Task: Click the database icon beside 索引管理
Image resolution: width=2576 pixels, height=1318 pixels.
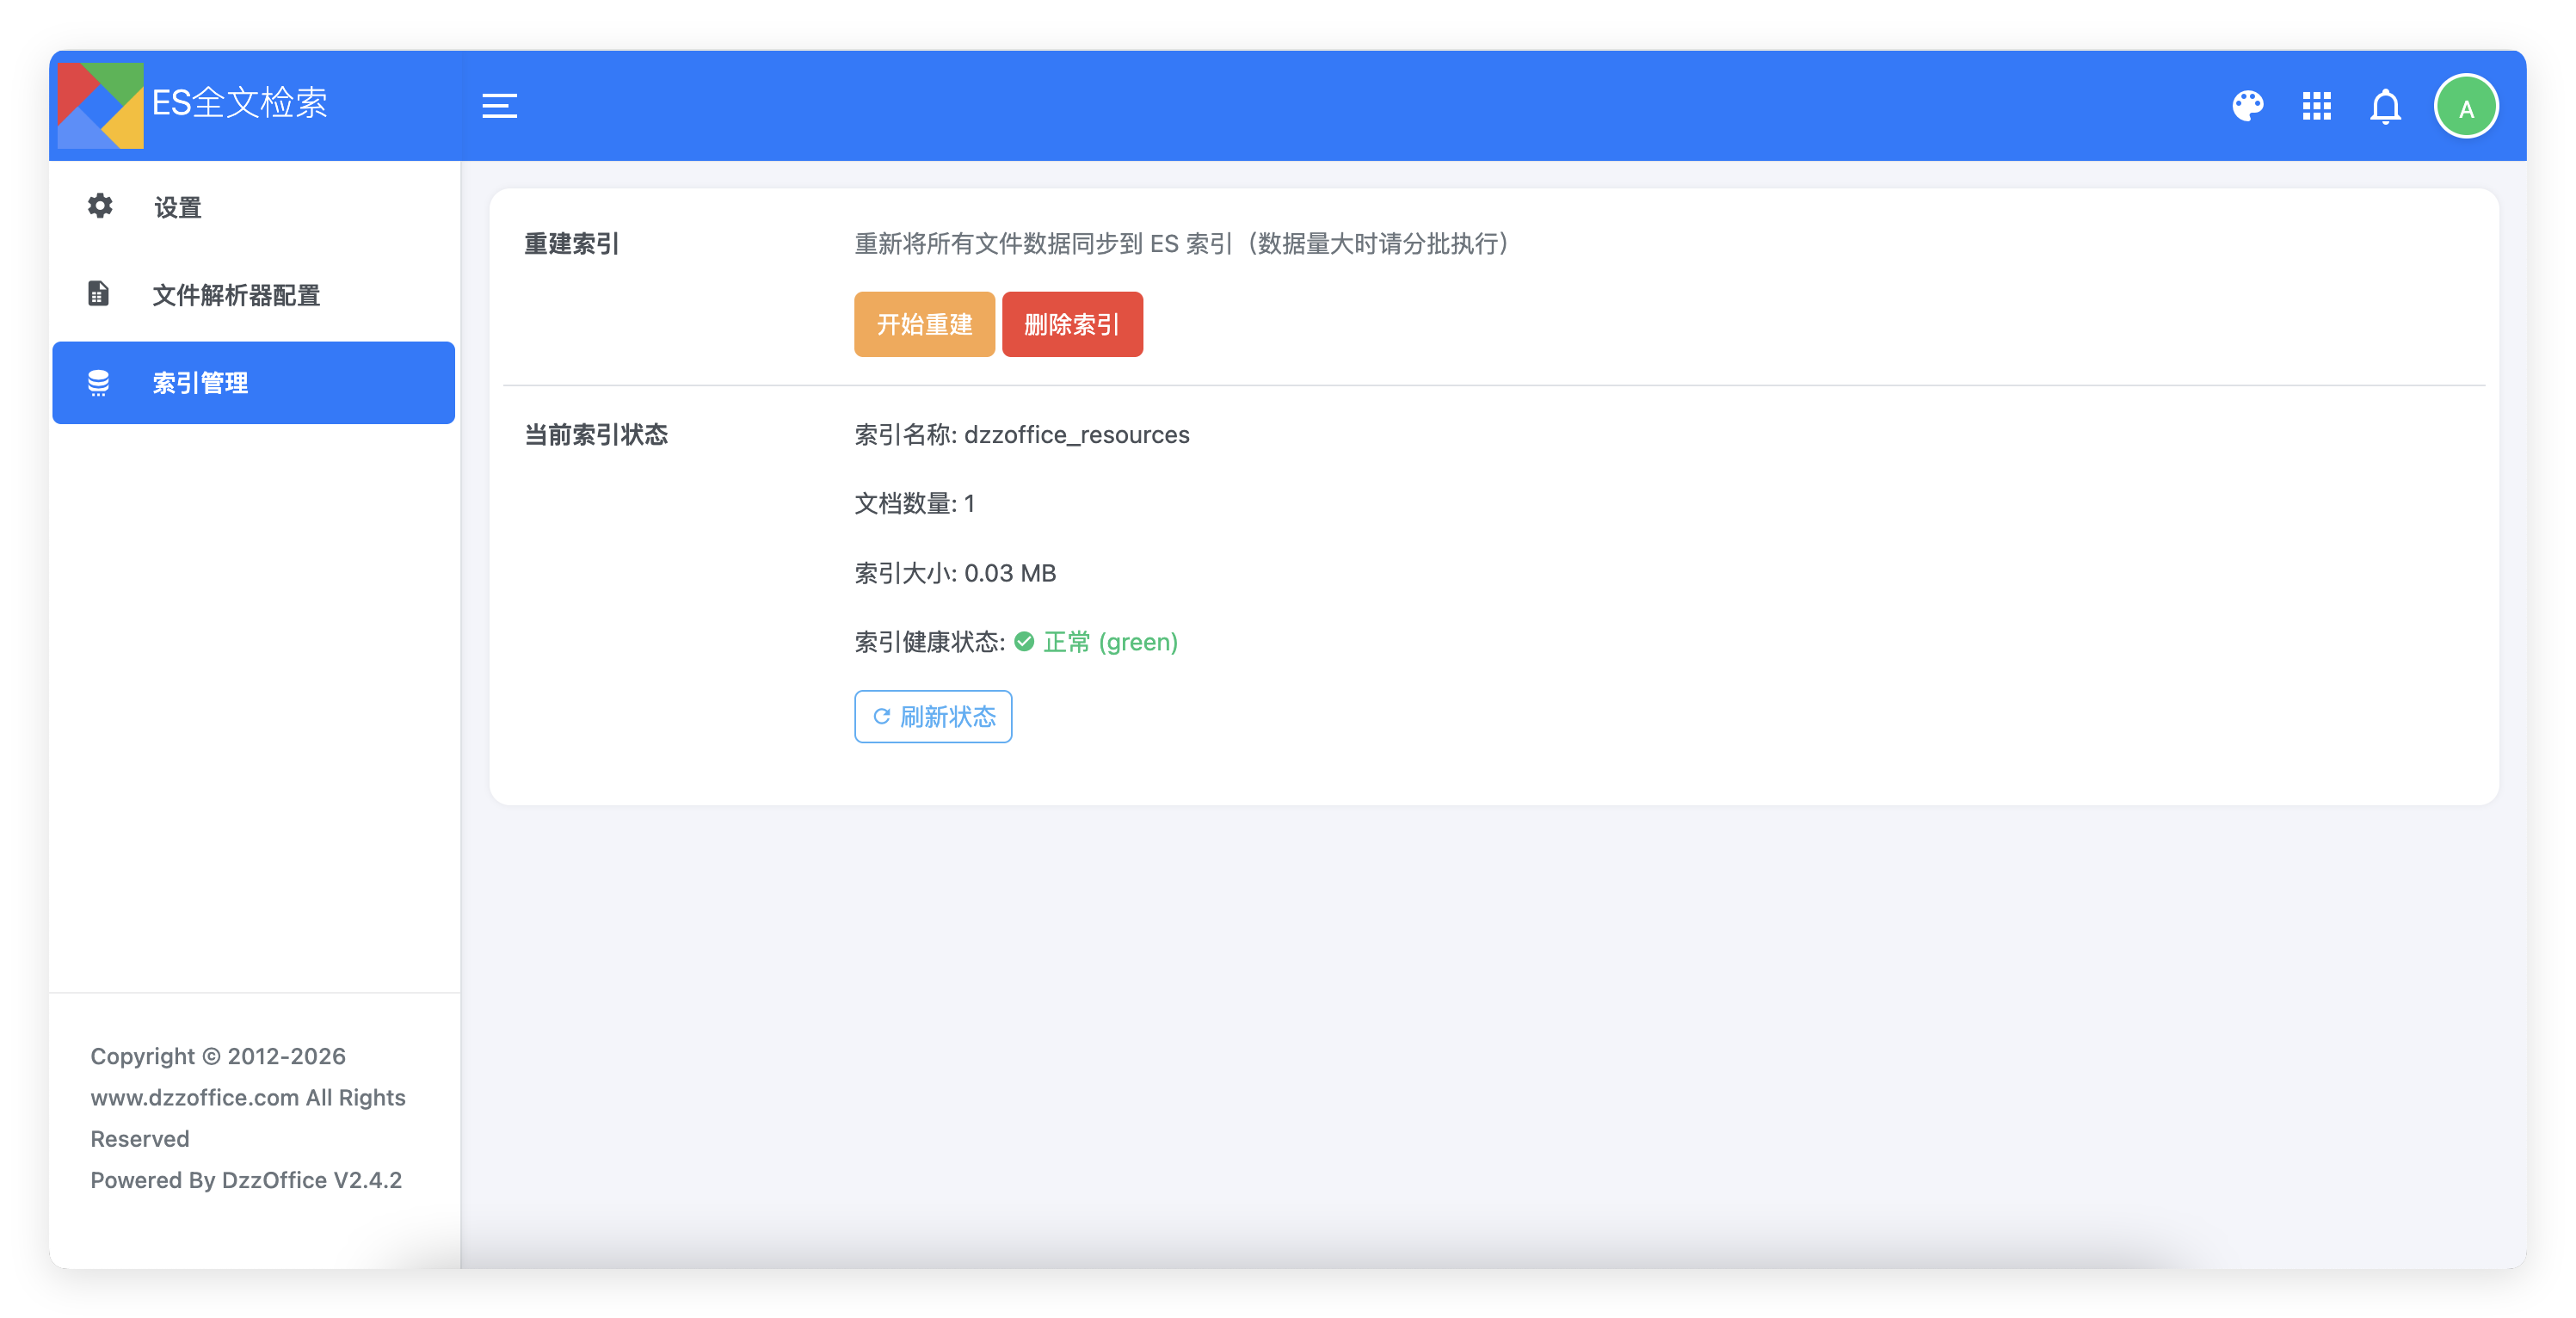Action: (x=98, y=383)
